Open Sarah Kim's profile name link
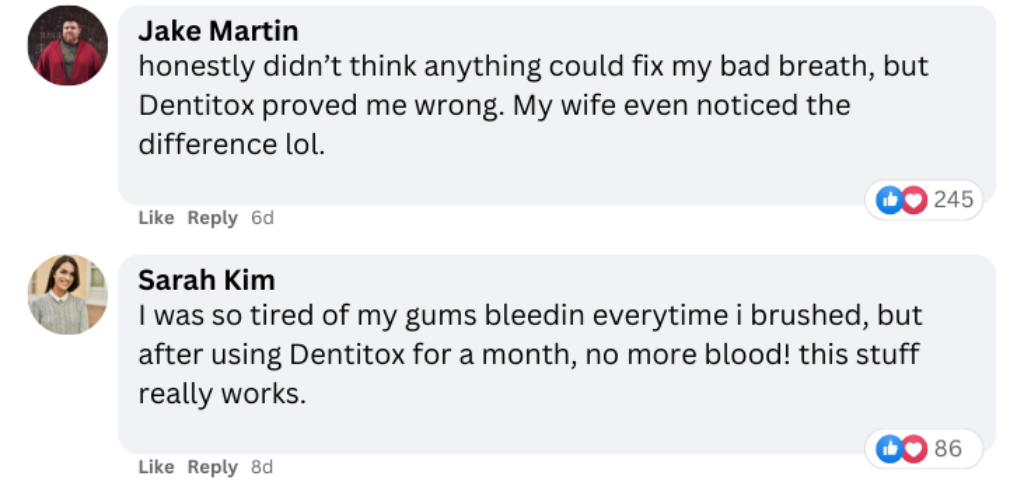Screen dimensions: 1024x490 point(206,280)
